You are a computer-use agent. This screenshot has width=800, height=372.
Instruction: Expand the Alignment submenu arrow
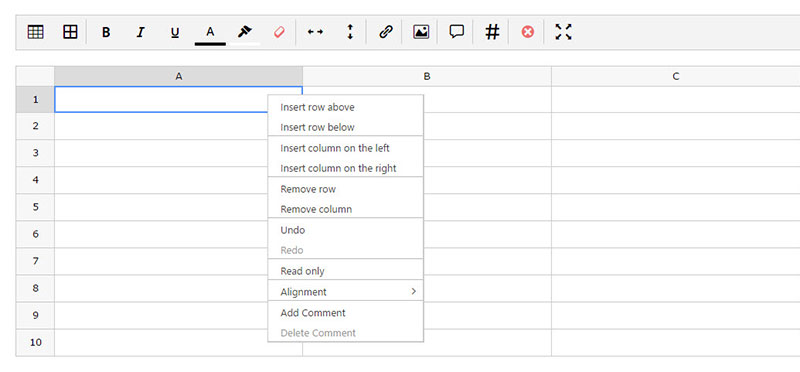[414, 291]
